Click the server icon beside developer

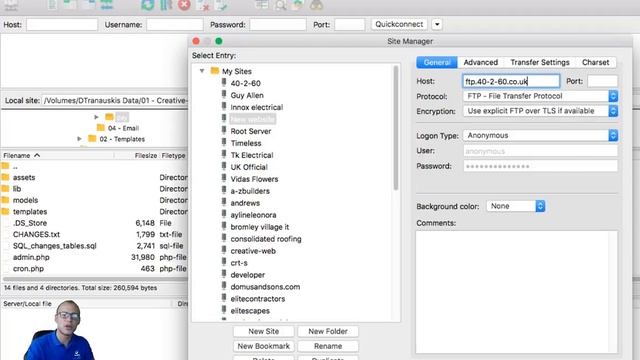tap(224, 274)
